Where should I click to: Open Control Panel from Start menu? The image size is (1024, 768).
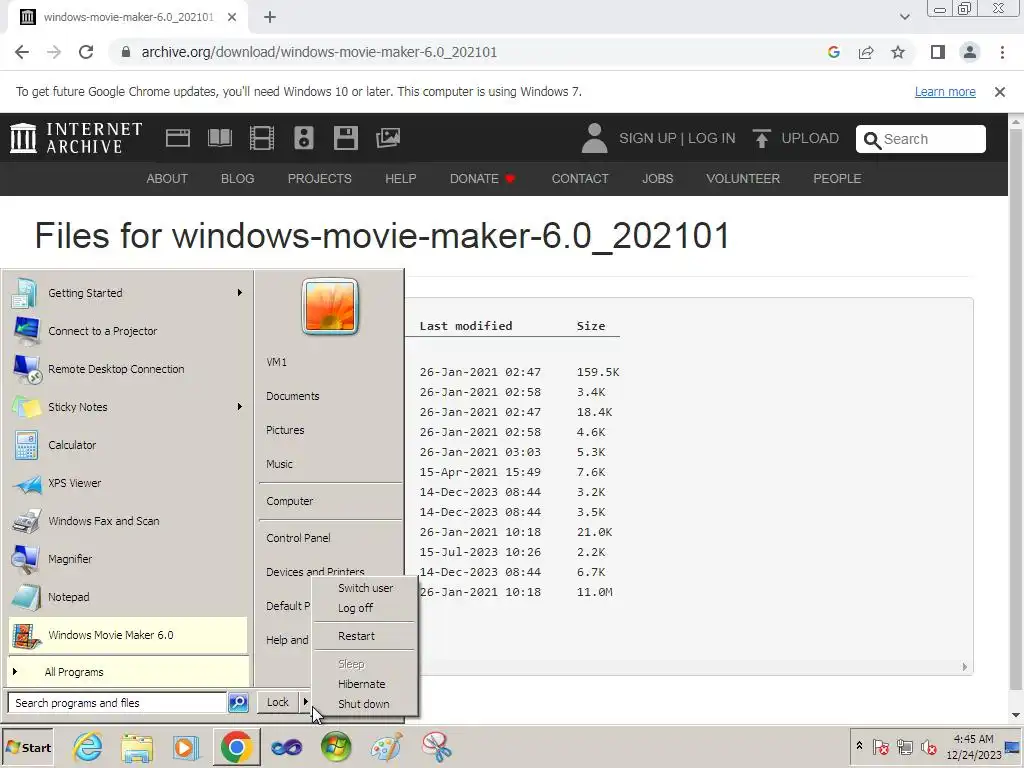point(329,538)
